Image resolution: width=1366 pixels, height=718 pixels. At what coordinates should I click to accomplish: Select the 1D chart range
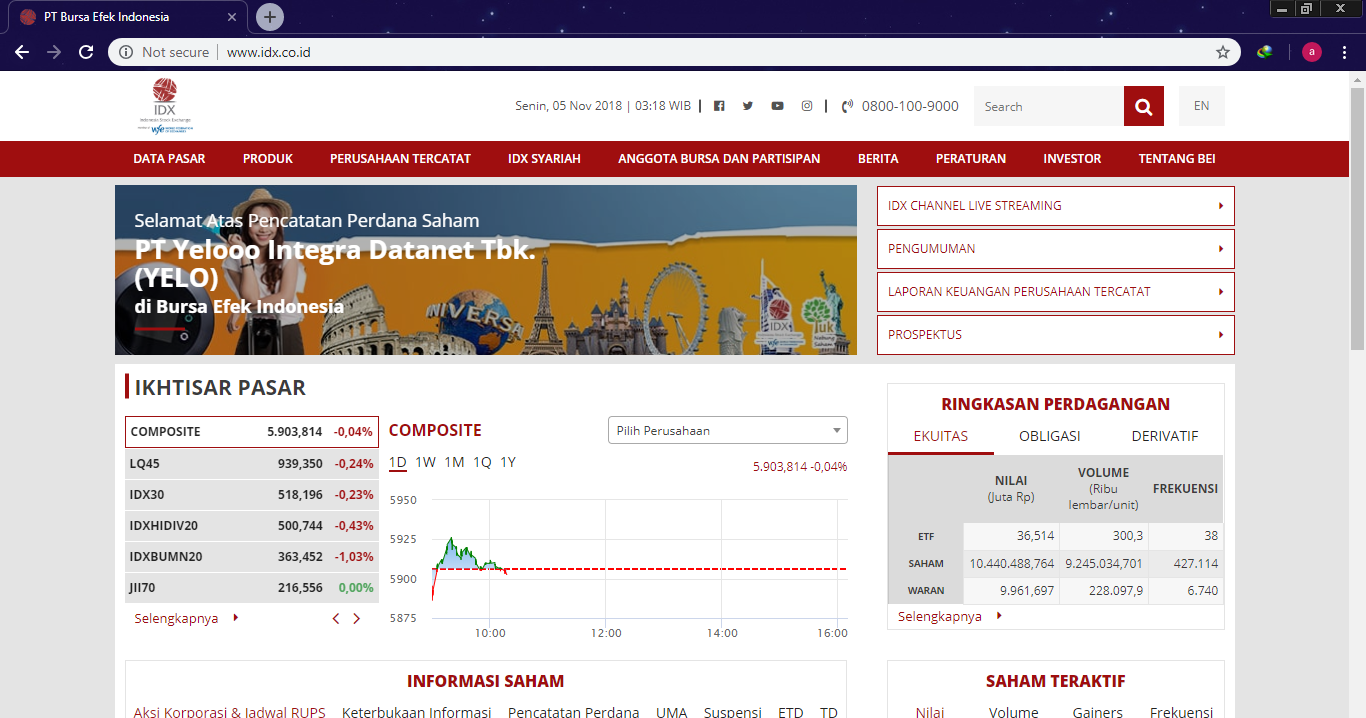[x=398, y=462]
